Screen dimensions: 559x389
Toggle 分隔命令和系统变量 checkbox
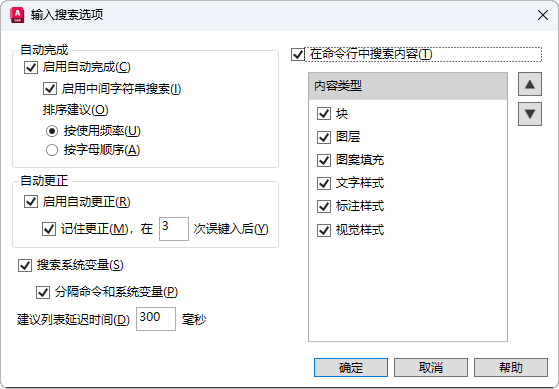tap(43, 292)
